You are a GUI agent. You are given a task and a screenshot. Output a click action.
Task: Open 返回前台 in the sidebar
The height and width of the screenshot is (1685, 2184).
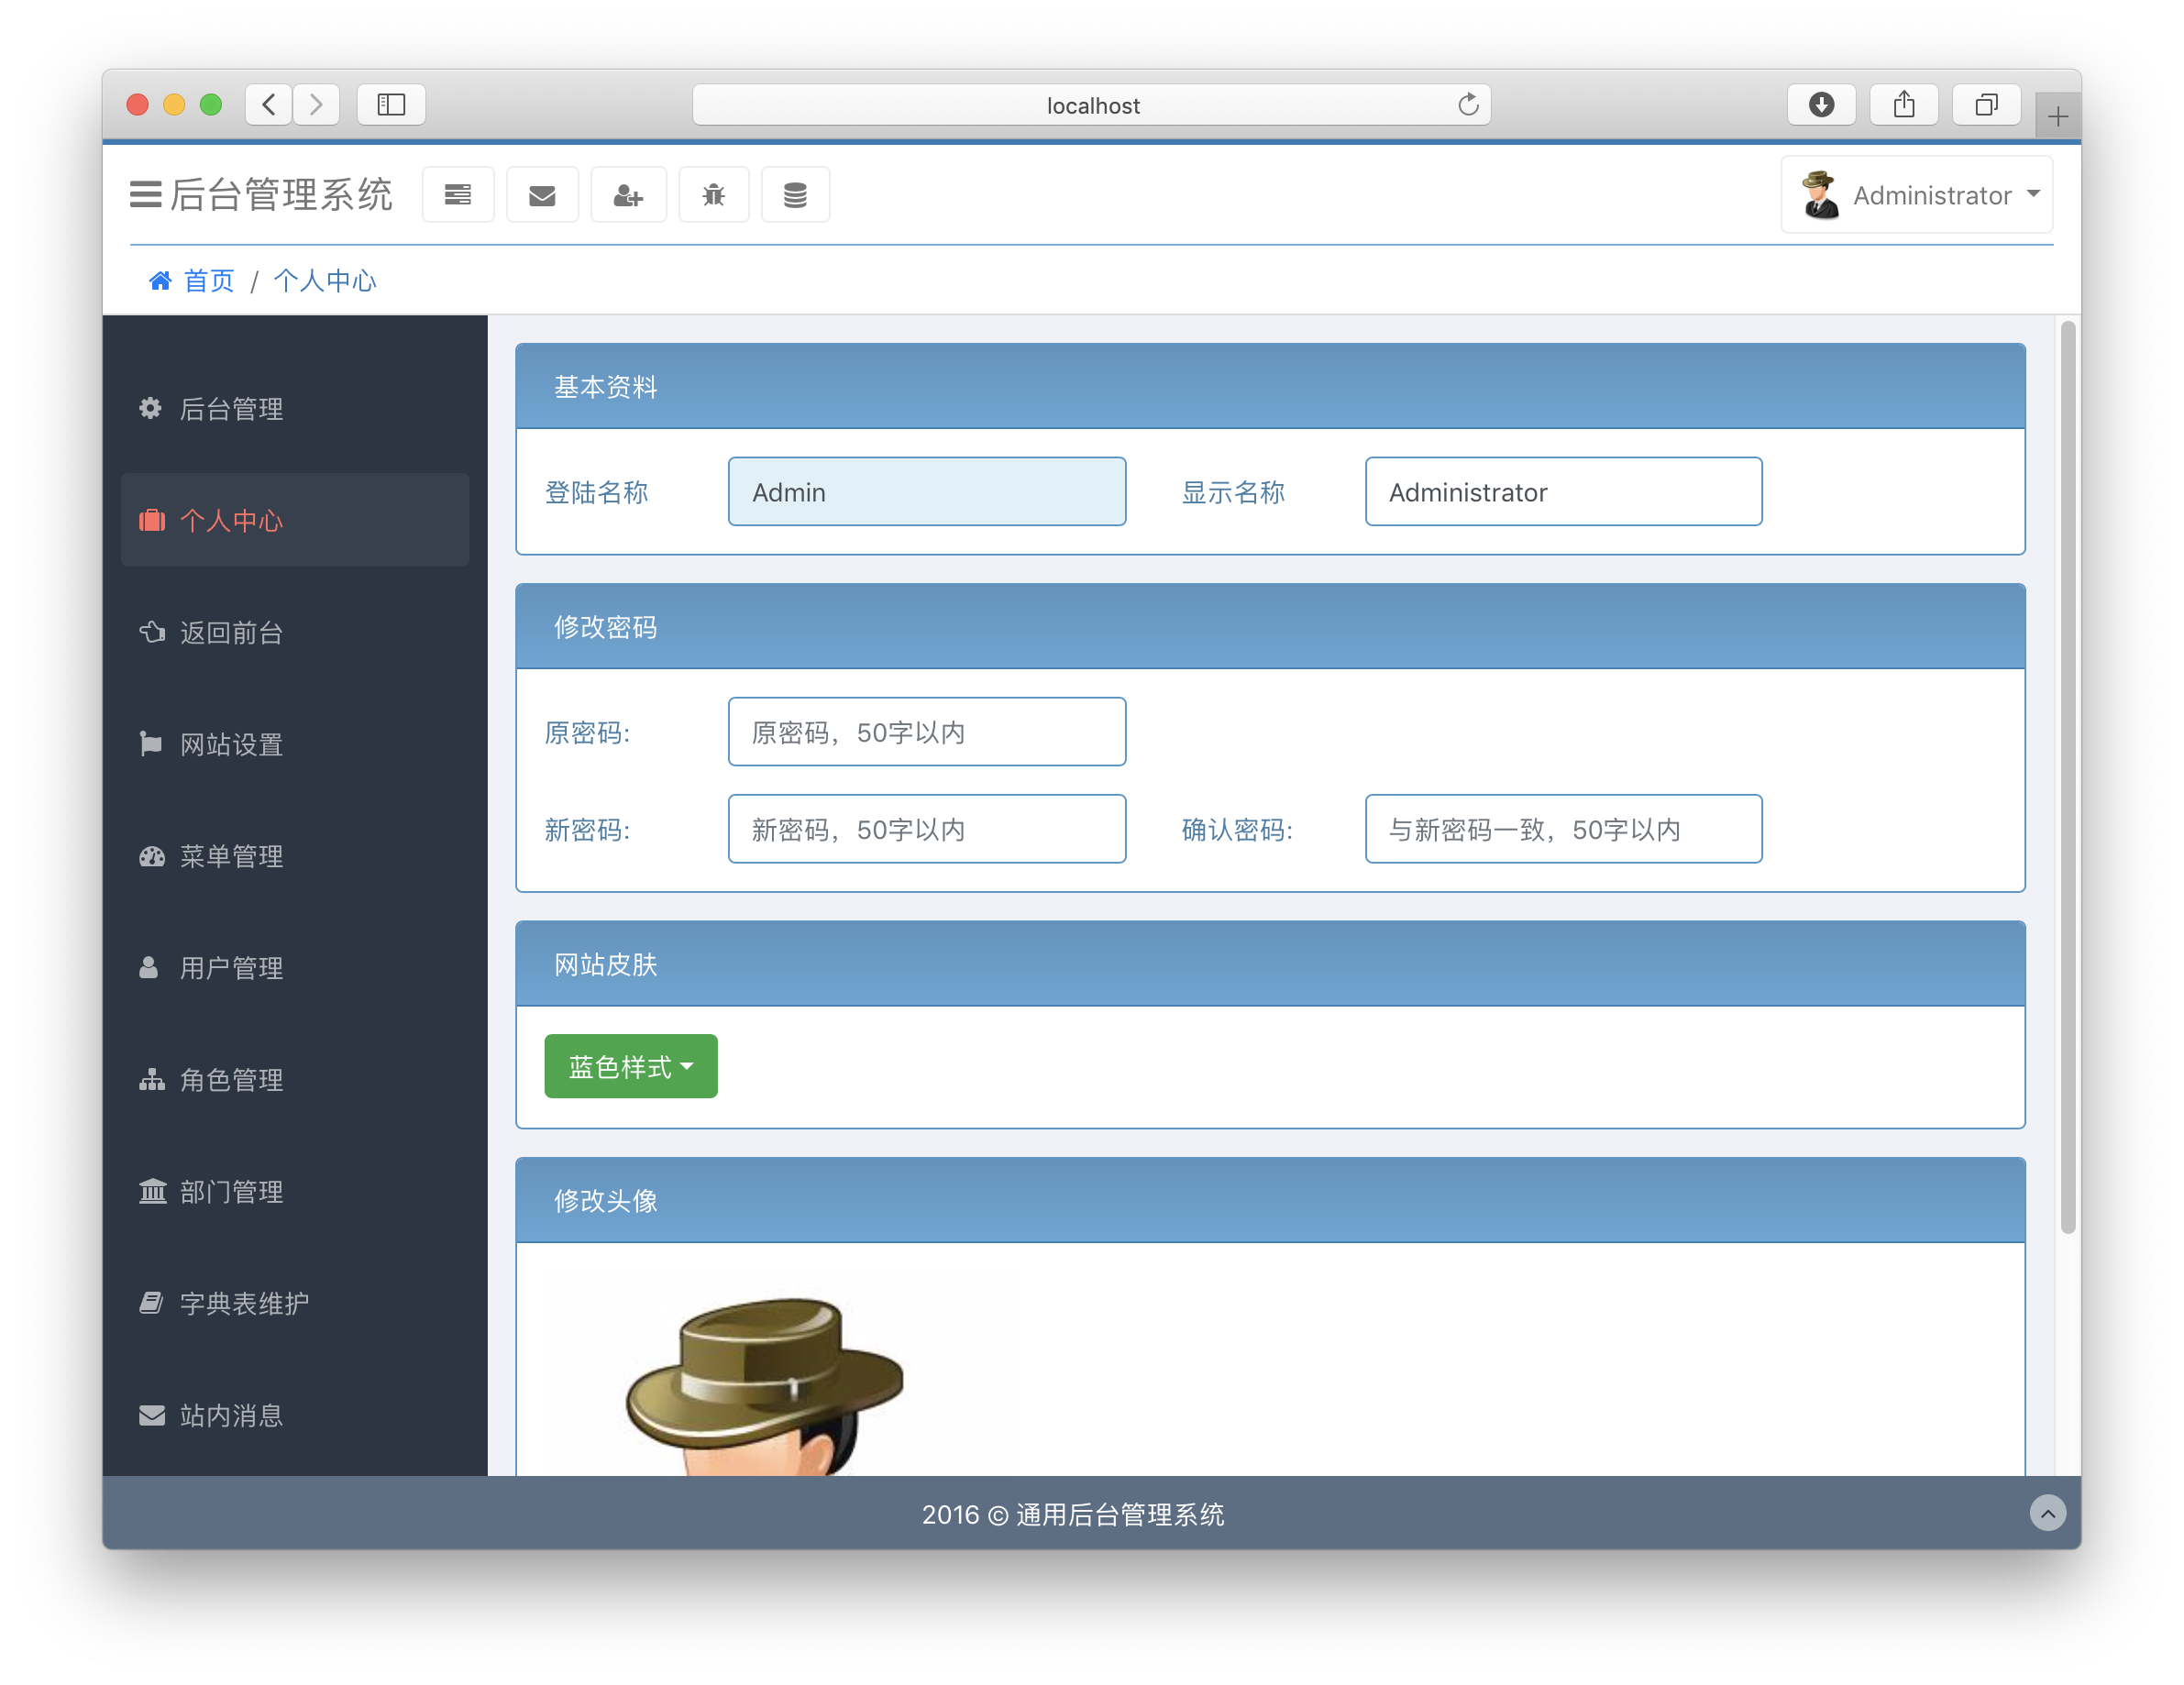tap(295, 632)
